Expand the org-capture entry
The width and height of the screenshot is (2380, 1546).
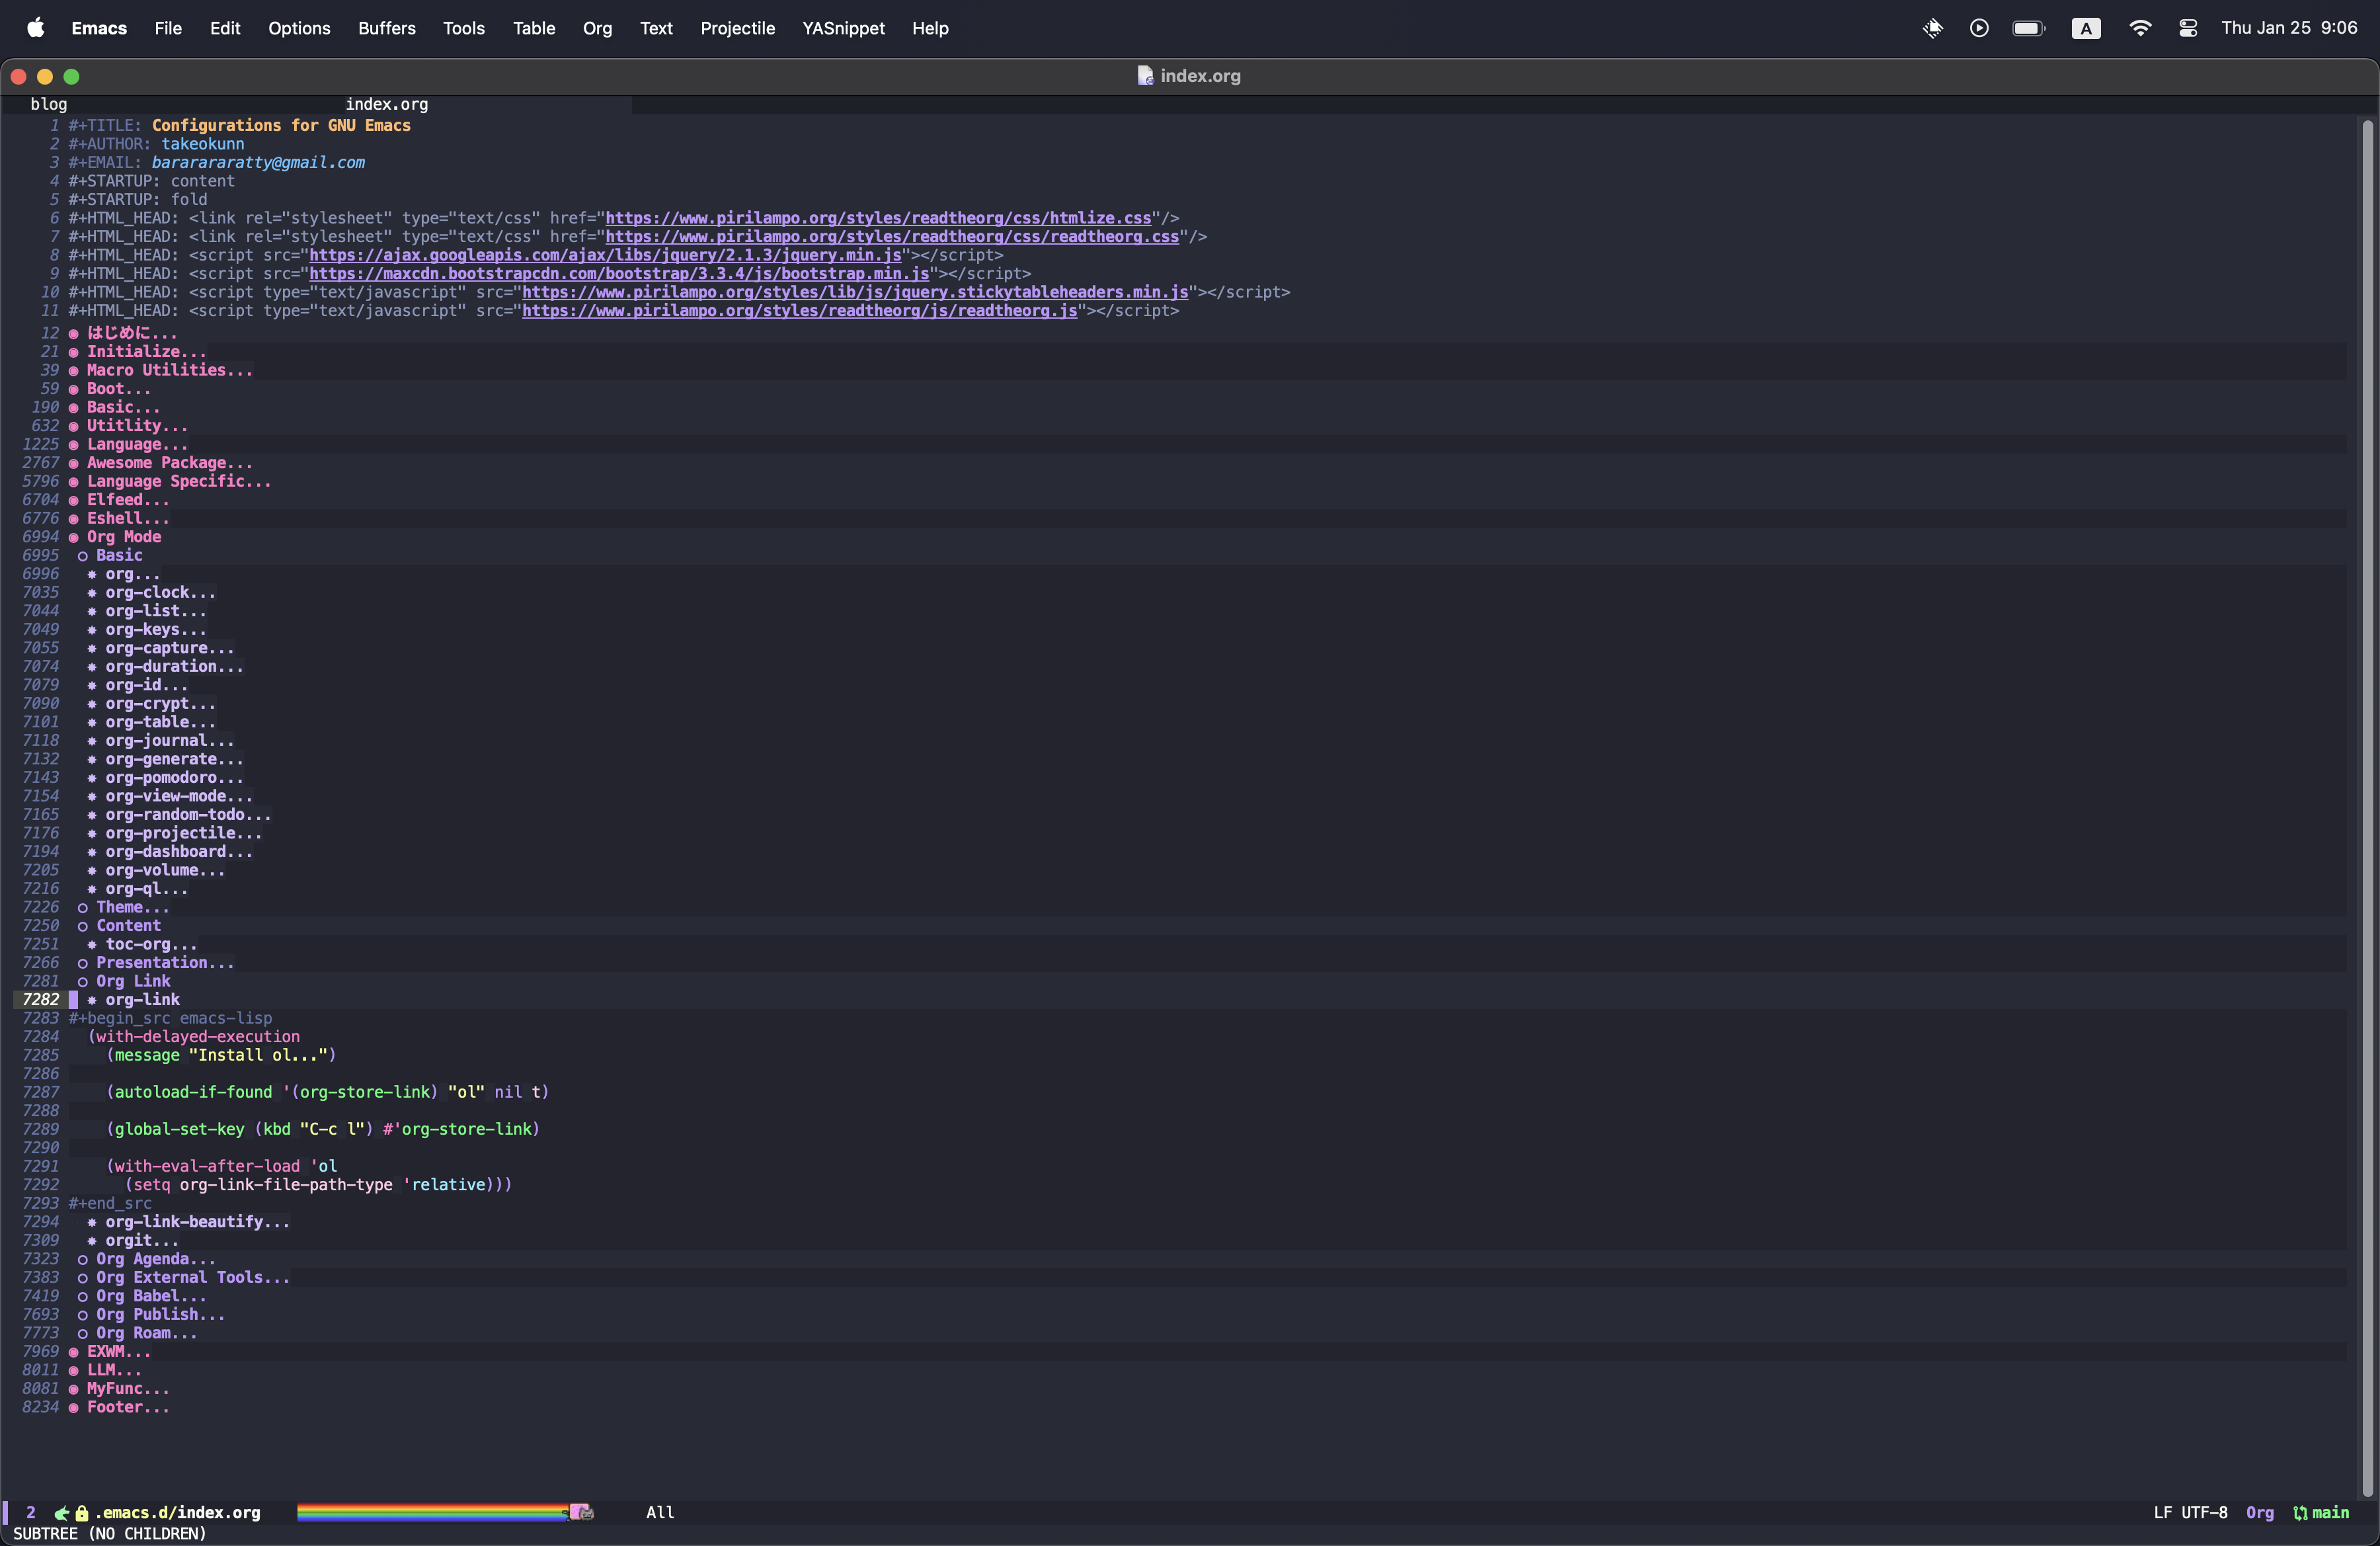169,648
